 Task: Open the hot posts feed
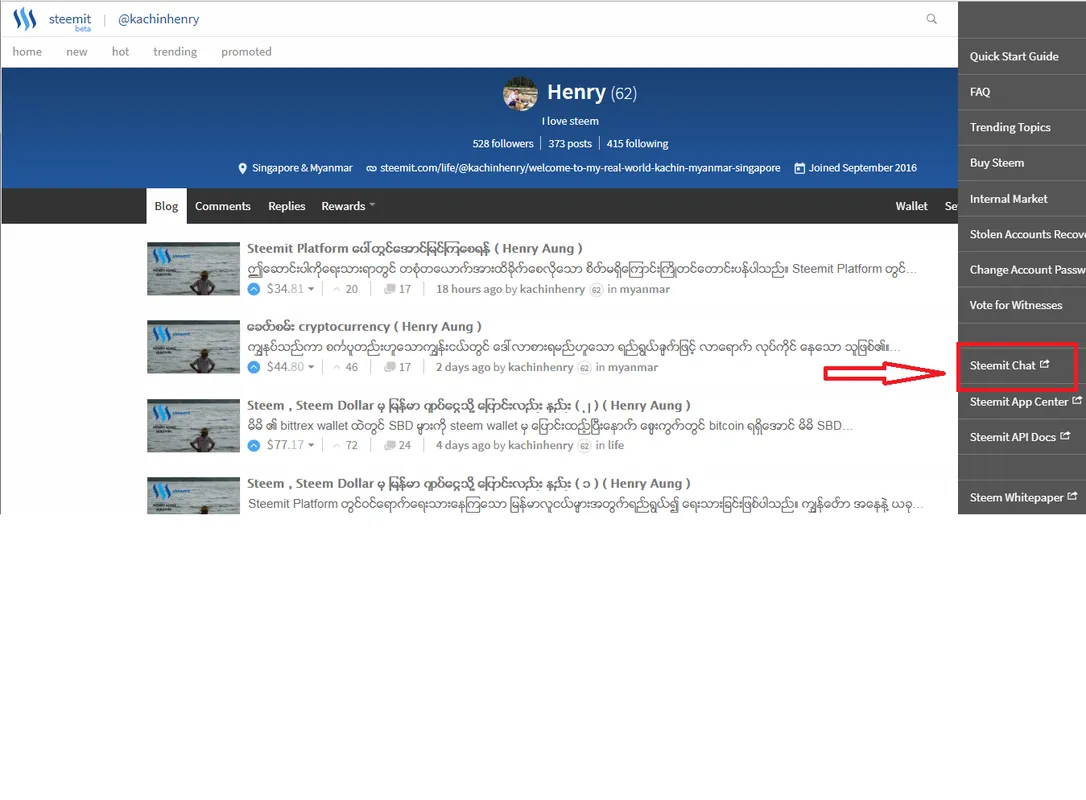(121, 52)
